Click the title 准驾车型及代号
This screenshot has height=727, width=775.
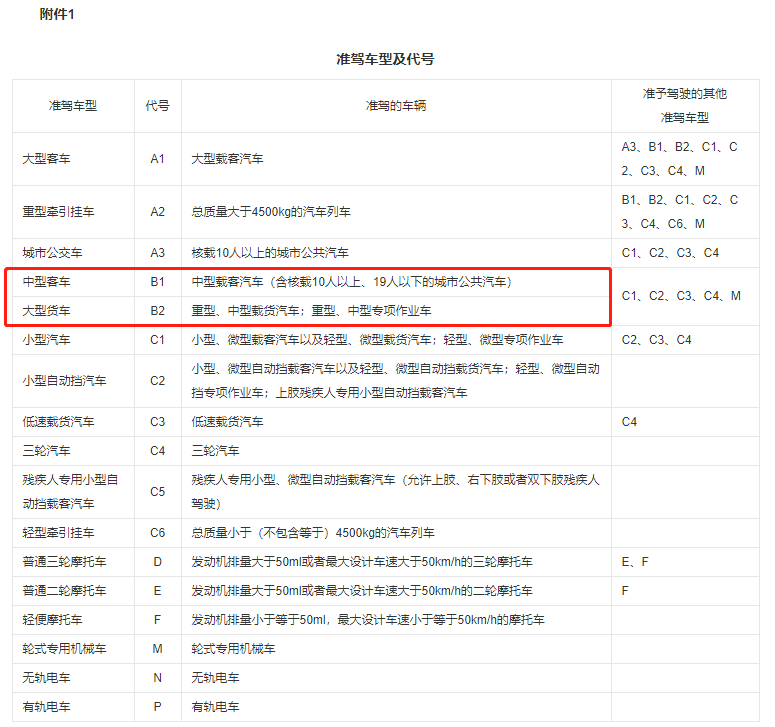tap(385, 59)
